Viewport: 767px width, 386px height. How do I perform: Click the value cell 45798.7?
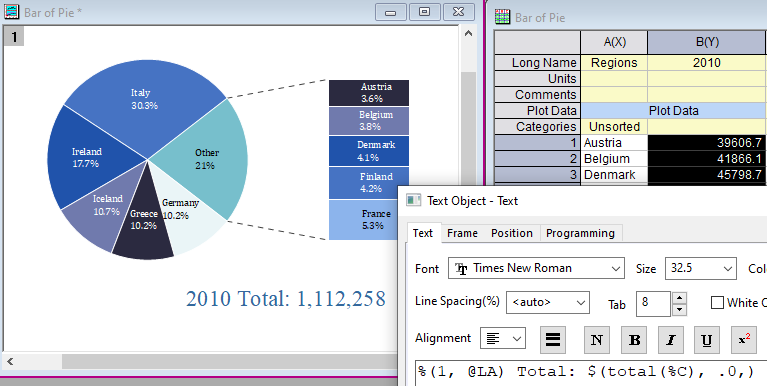[706, 175]
